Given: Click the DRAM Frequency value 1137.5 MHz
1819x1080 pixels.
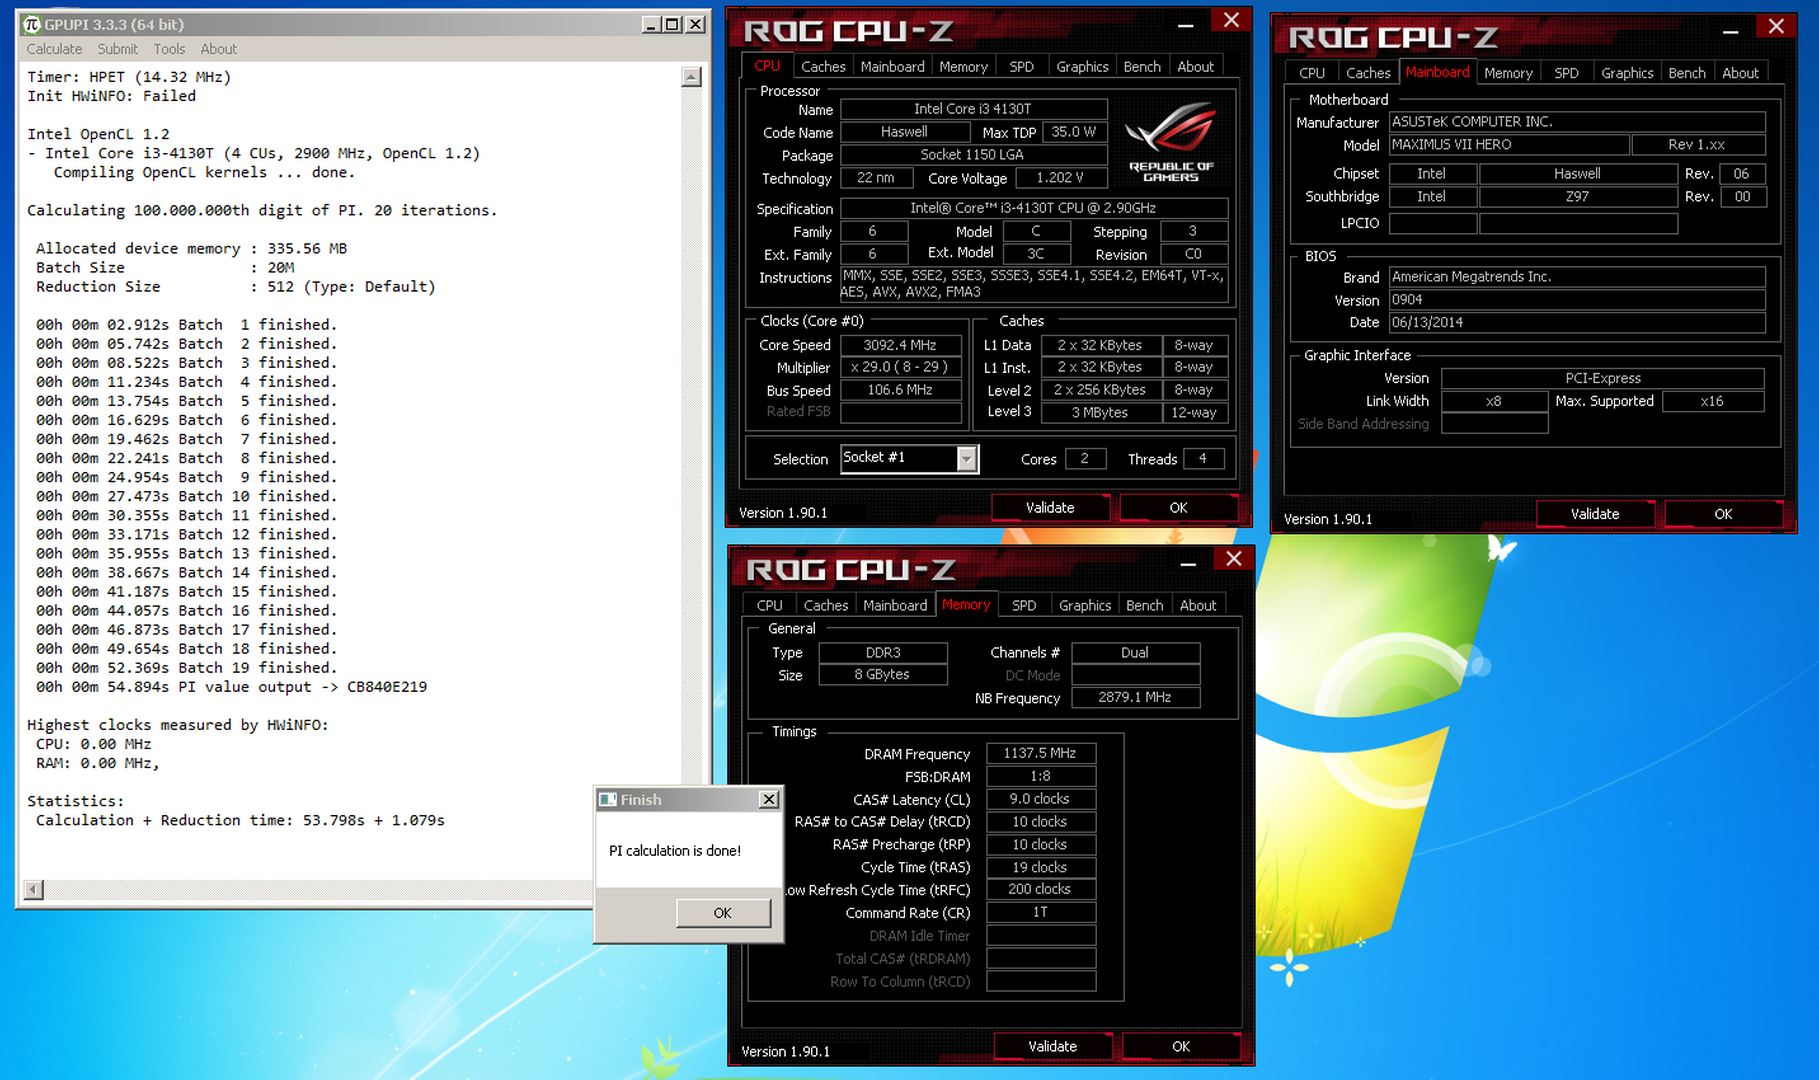Looking at the screenshot, I should tap(1041, 753).
